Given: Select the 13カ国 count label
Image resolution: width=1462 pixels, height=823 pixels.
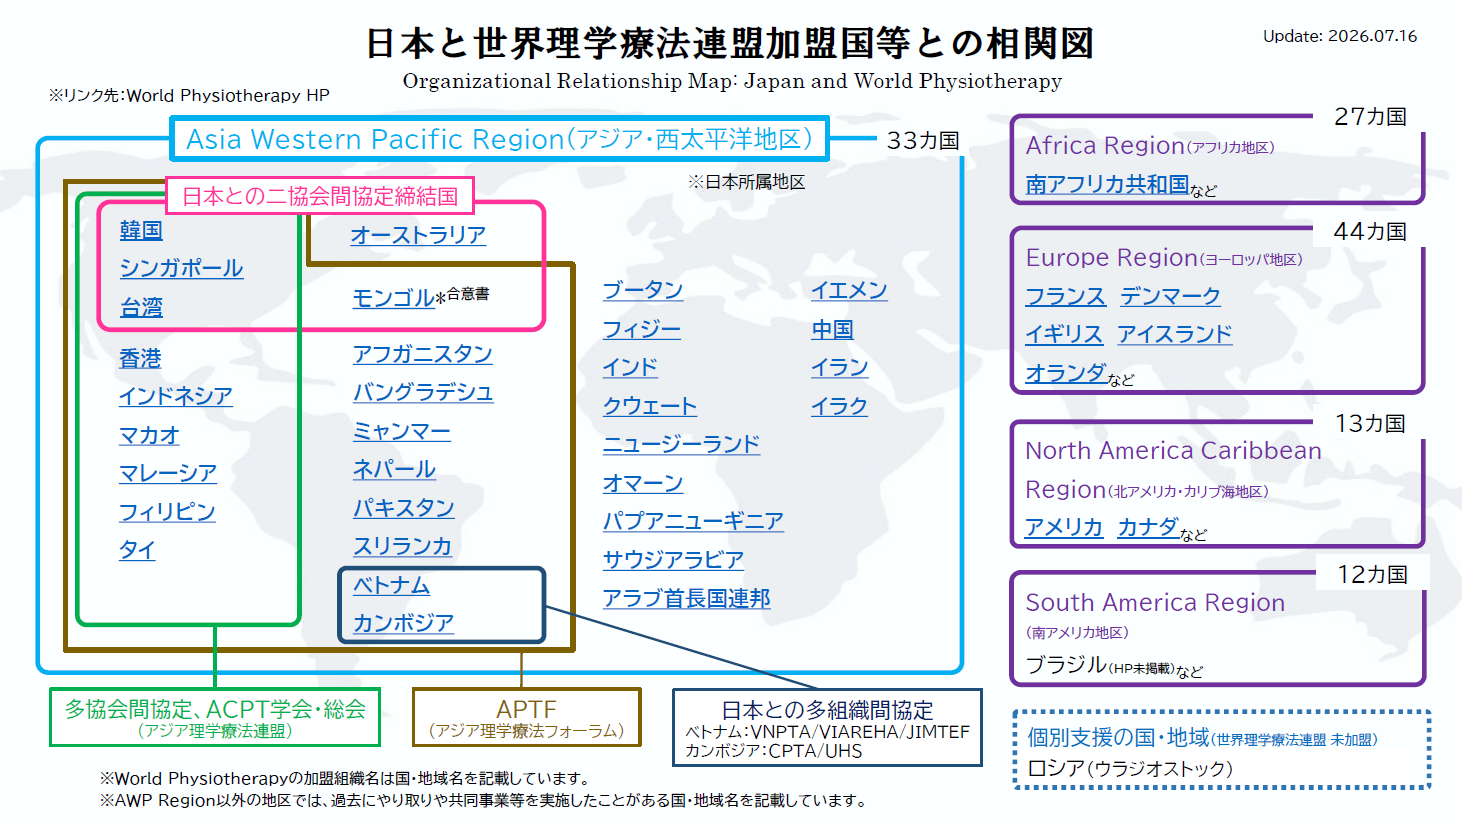Looking at the screenshot, I should (x=1370, y=424).
